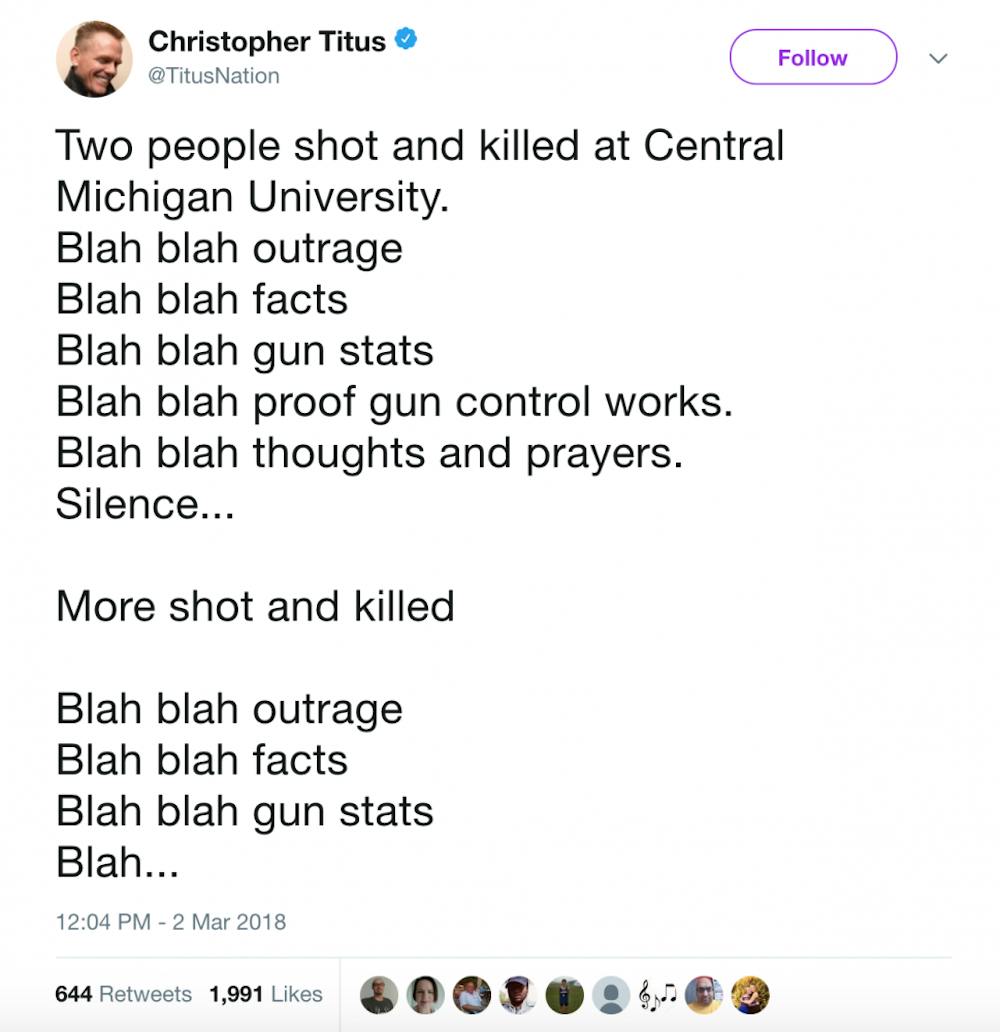
Task: Click Christopher Titus's profile picture
Action: tap(94, 59)
